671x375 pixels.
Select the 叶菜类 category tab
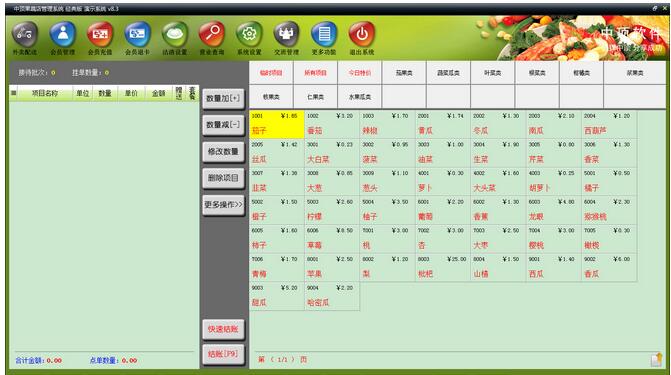coord(493,73)
